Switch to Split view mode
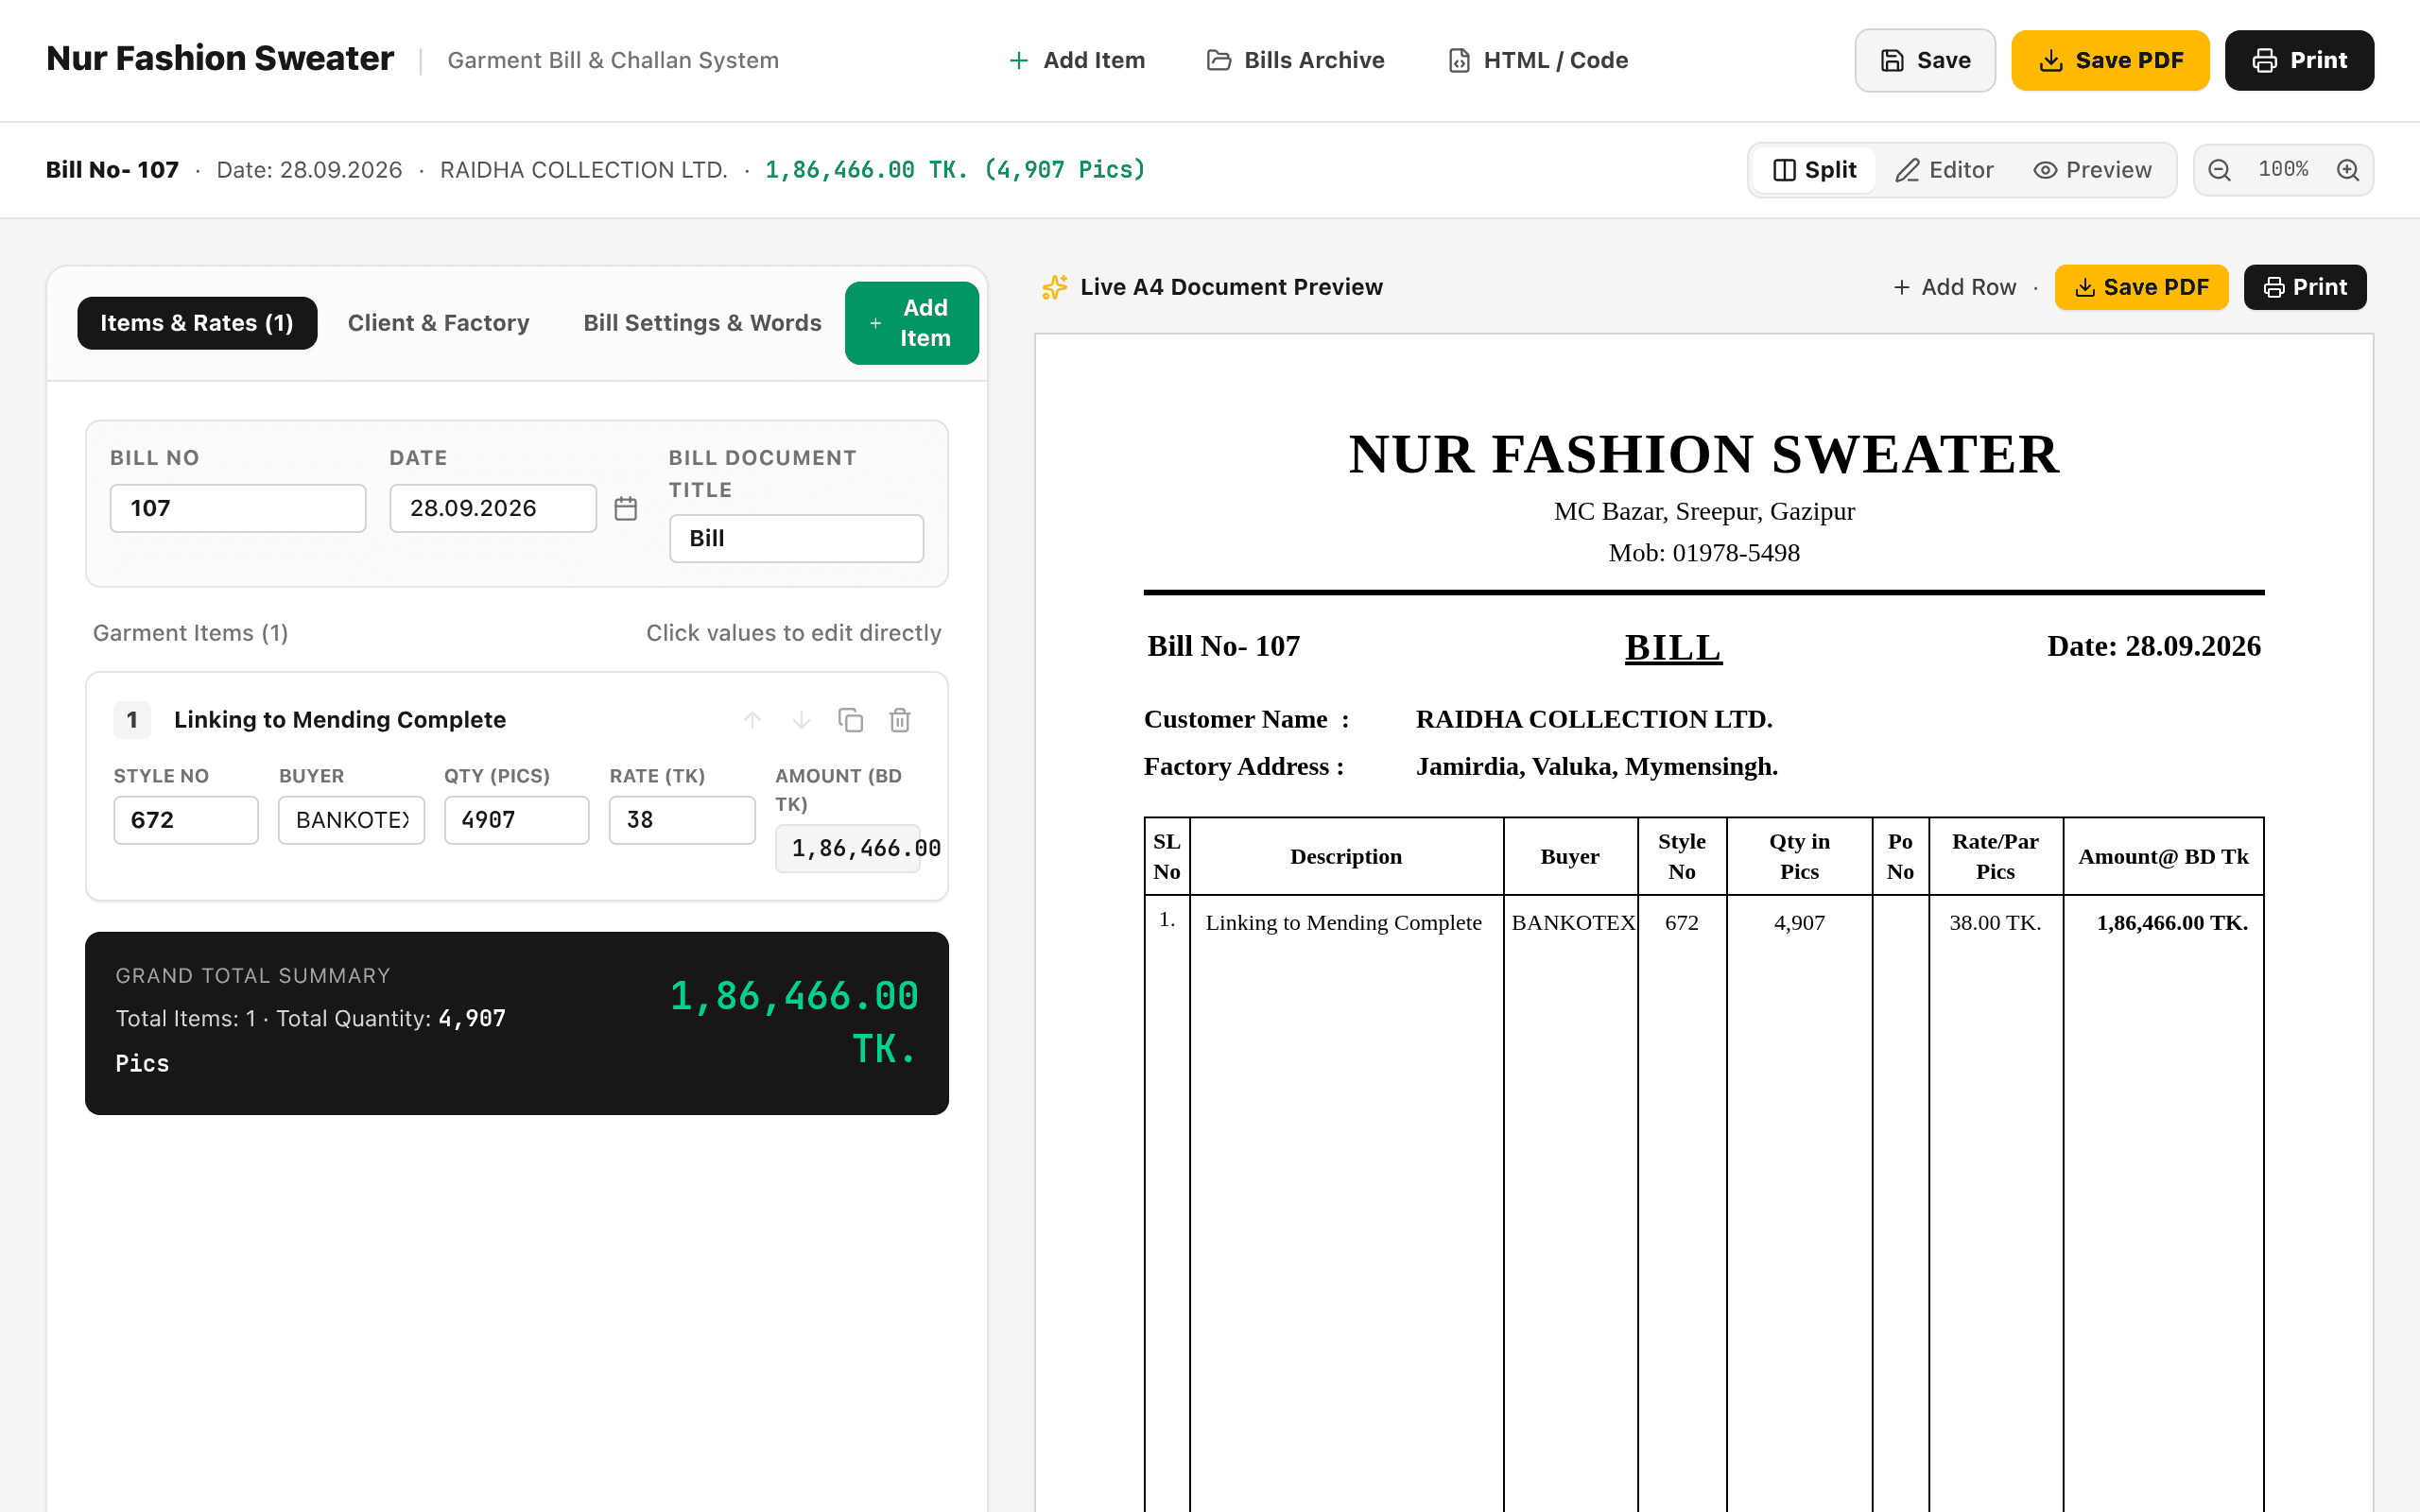Image resolution: width=2420 pixels, height=1512 pixels. coord(1814,170)
